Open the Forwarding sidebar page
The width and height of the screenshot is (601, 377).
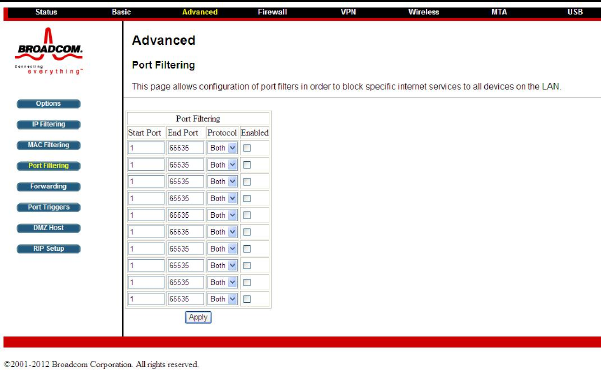49,187
